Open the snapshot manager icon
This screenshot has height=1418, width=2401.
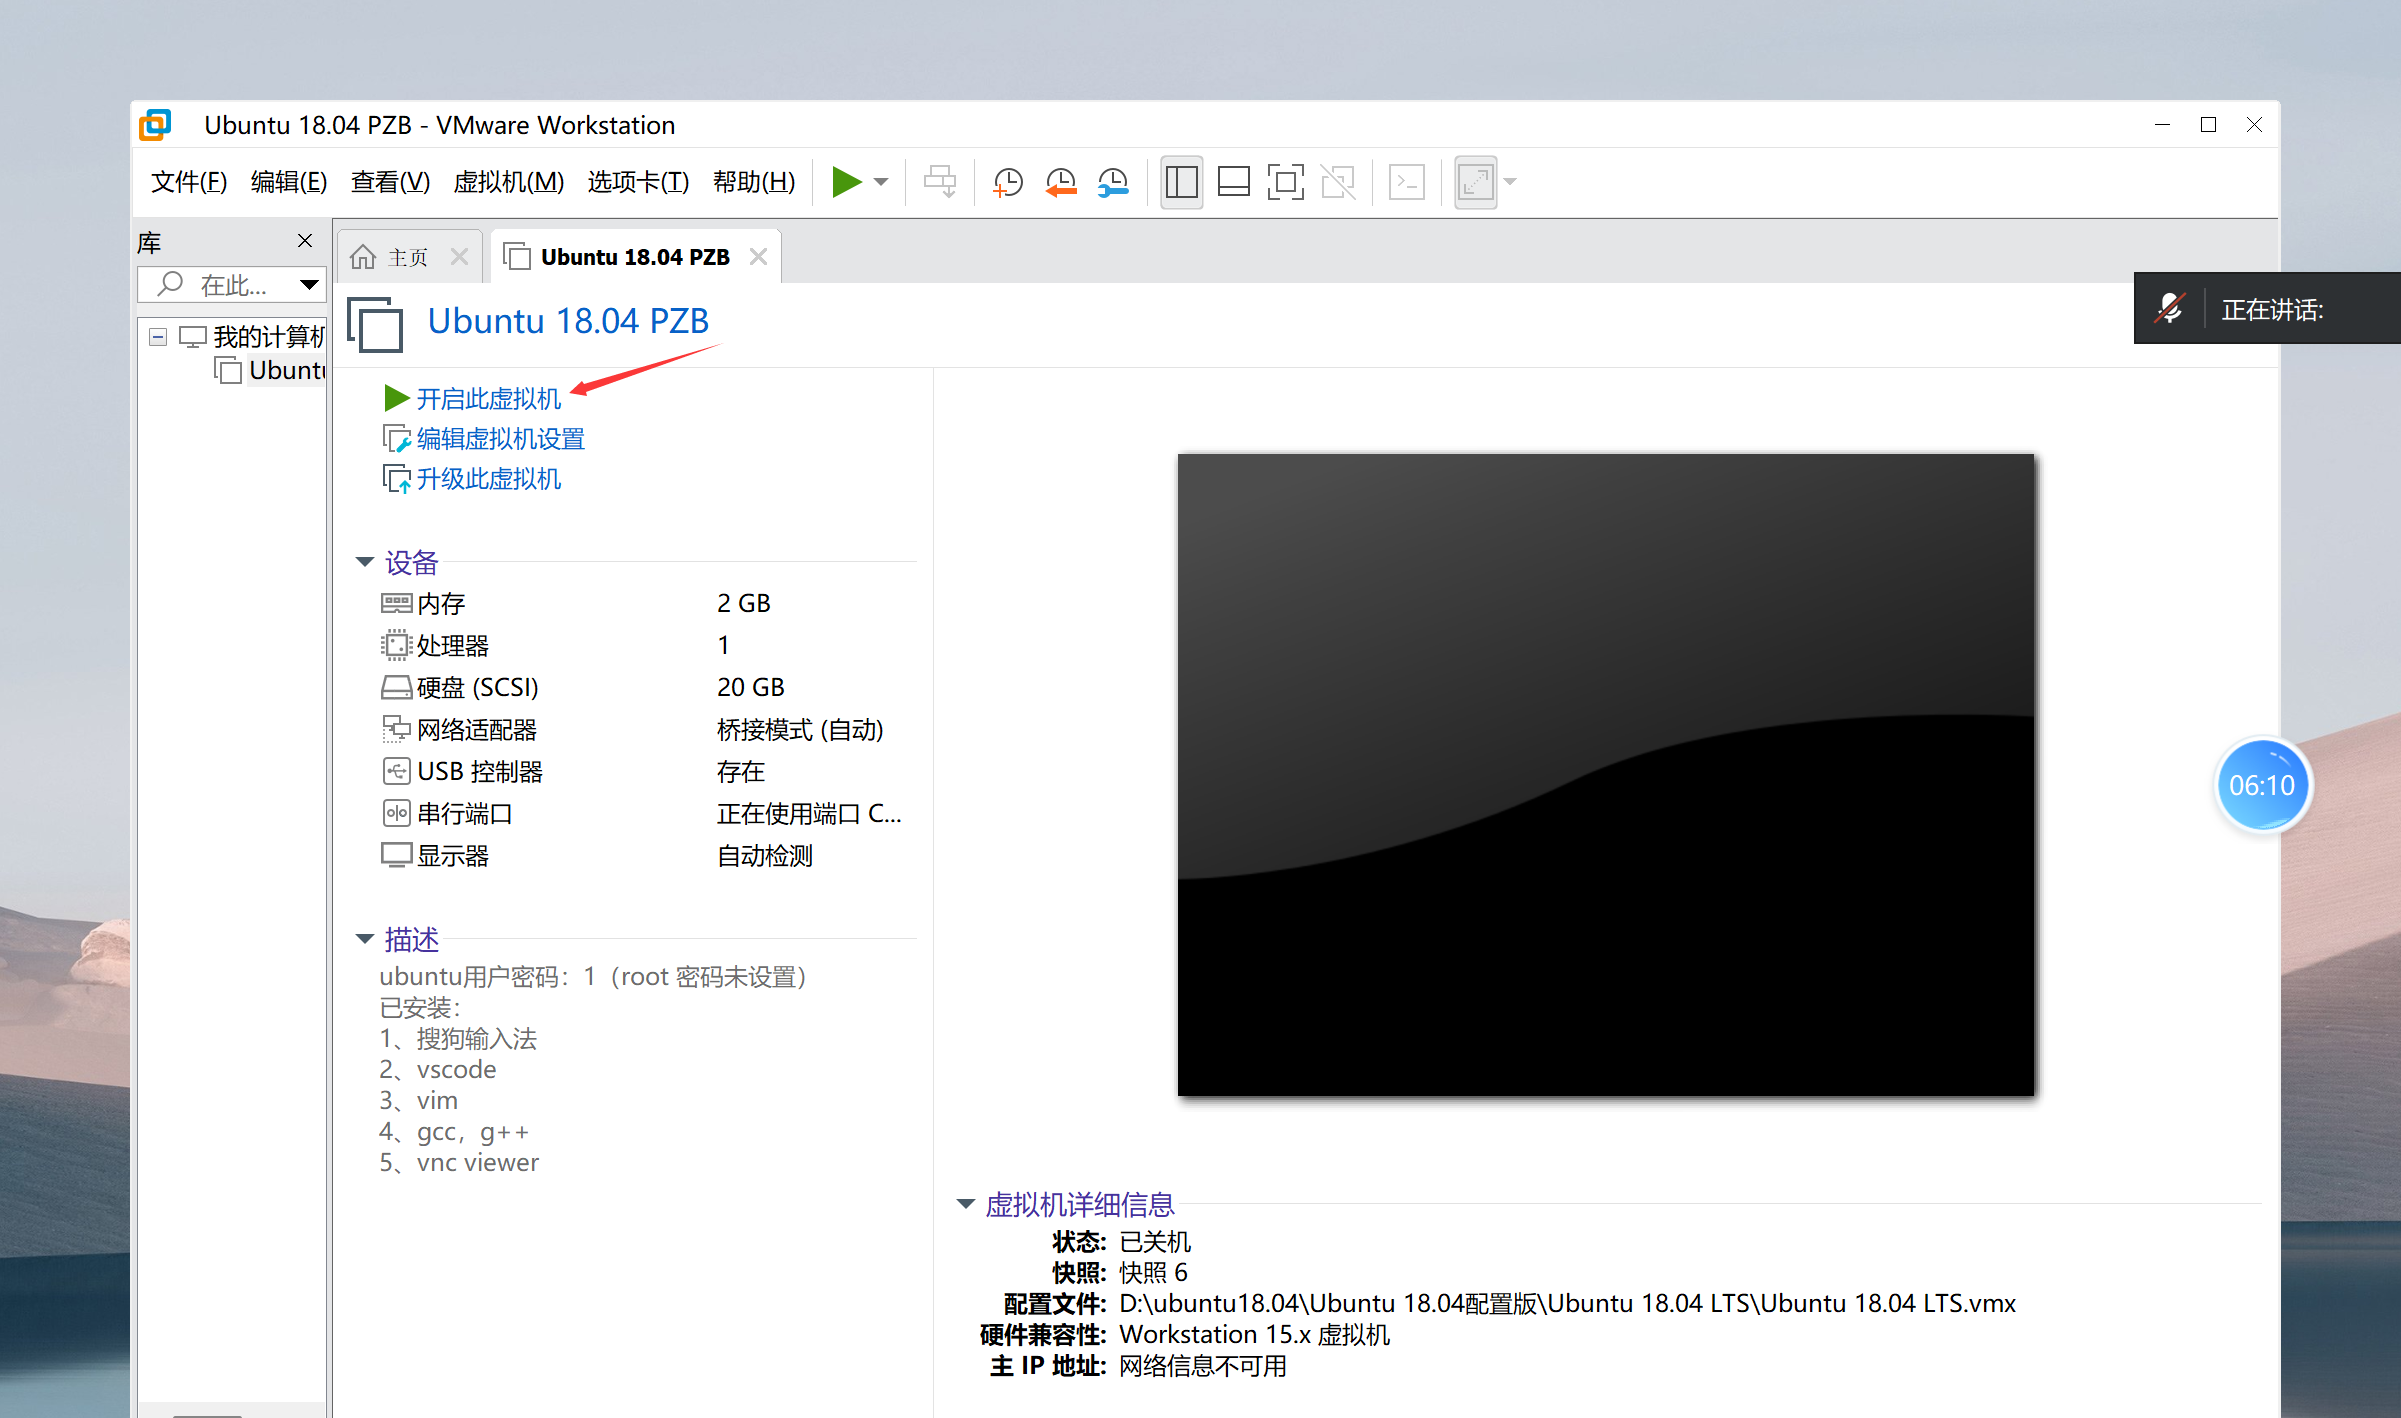click(1112, 182)
